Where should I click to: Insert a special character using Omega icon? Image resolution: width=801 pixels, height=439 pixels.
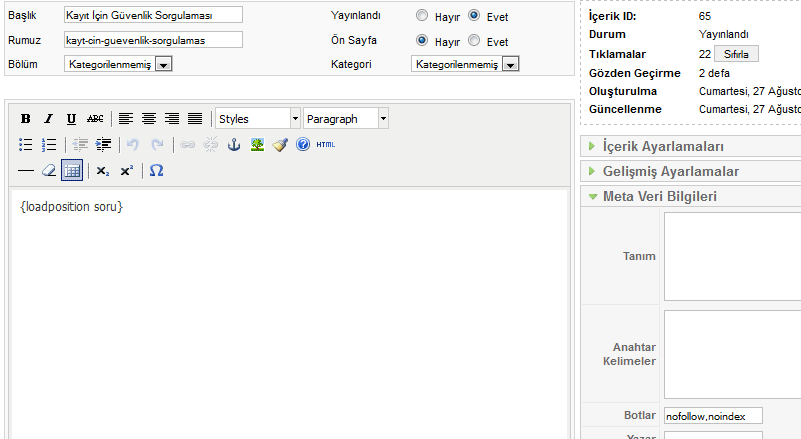pos(156,171)
